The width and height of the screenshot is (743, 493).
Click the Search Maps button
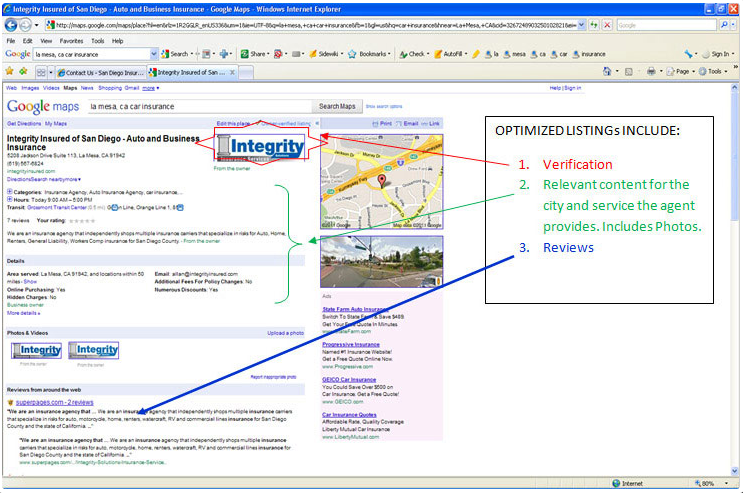[337, 107]
